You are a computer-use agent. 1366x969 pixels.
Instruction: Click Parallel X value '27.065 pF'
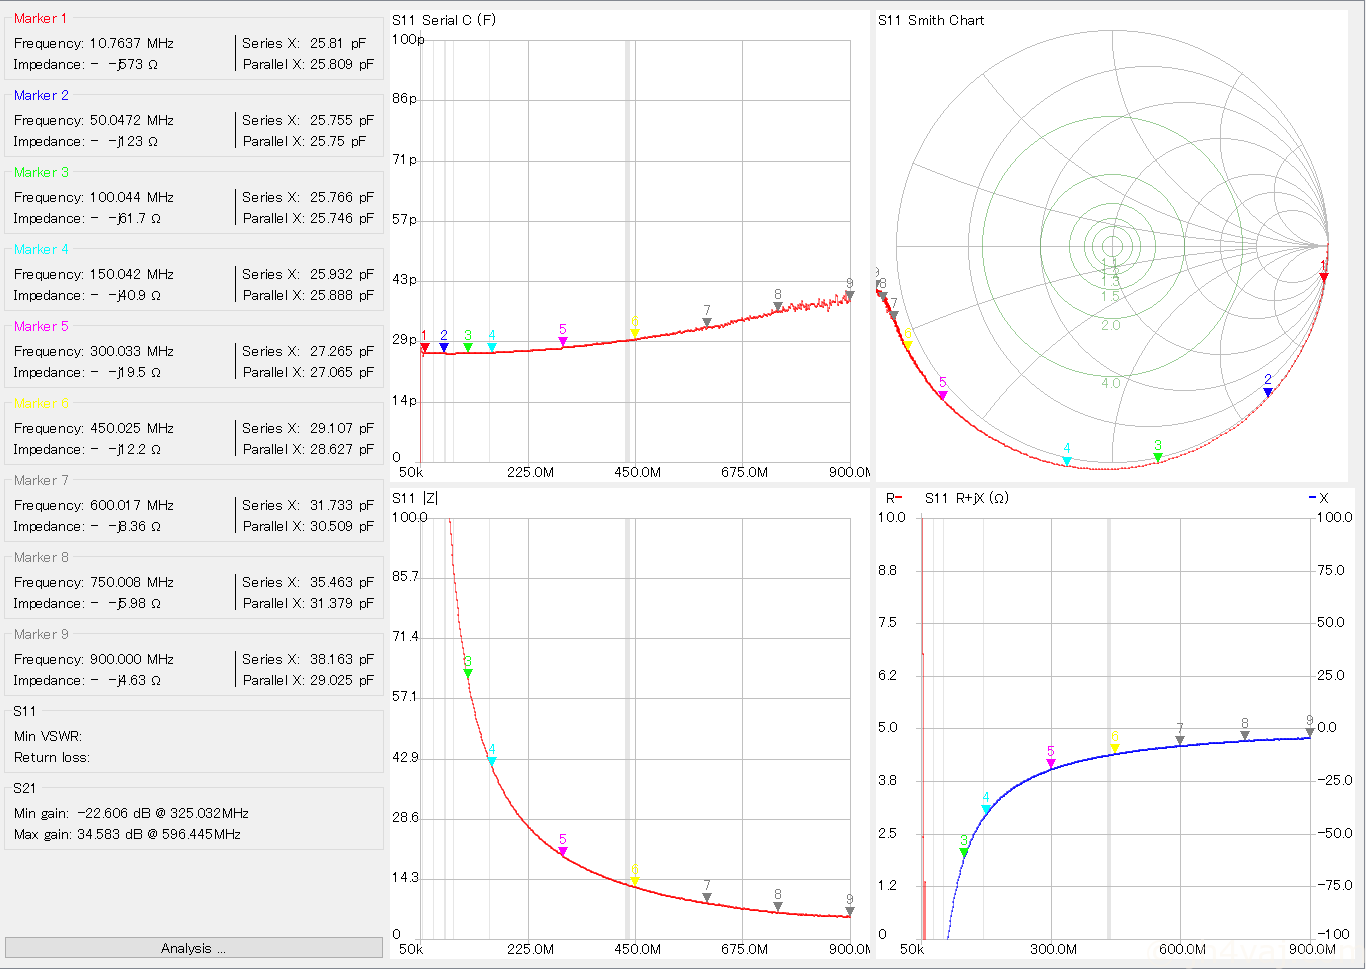[341, 372]
